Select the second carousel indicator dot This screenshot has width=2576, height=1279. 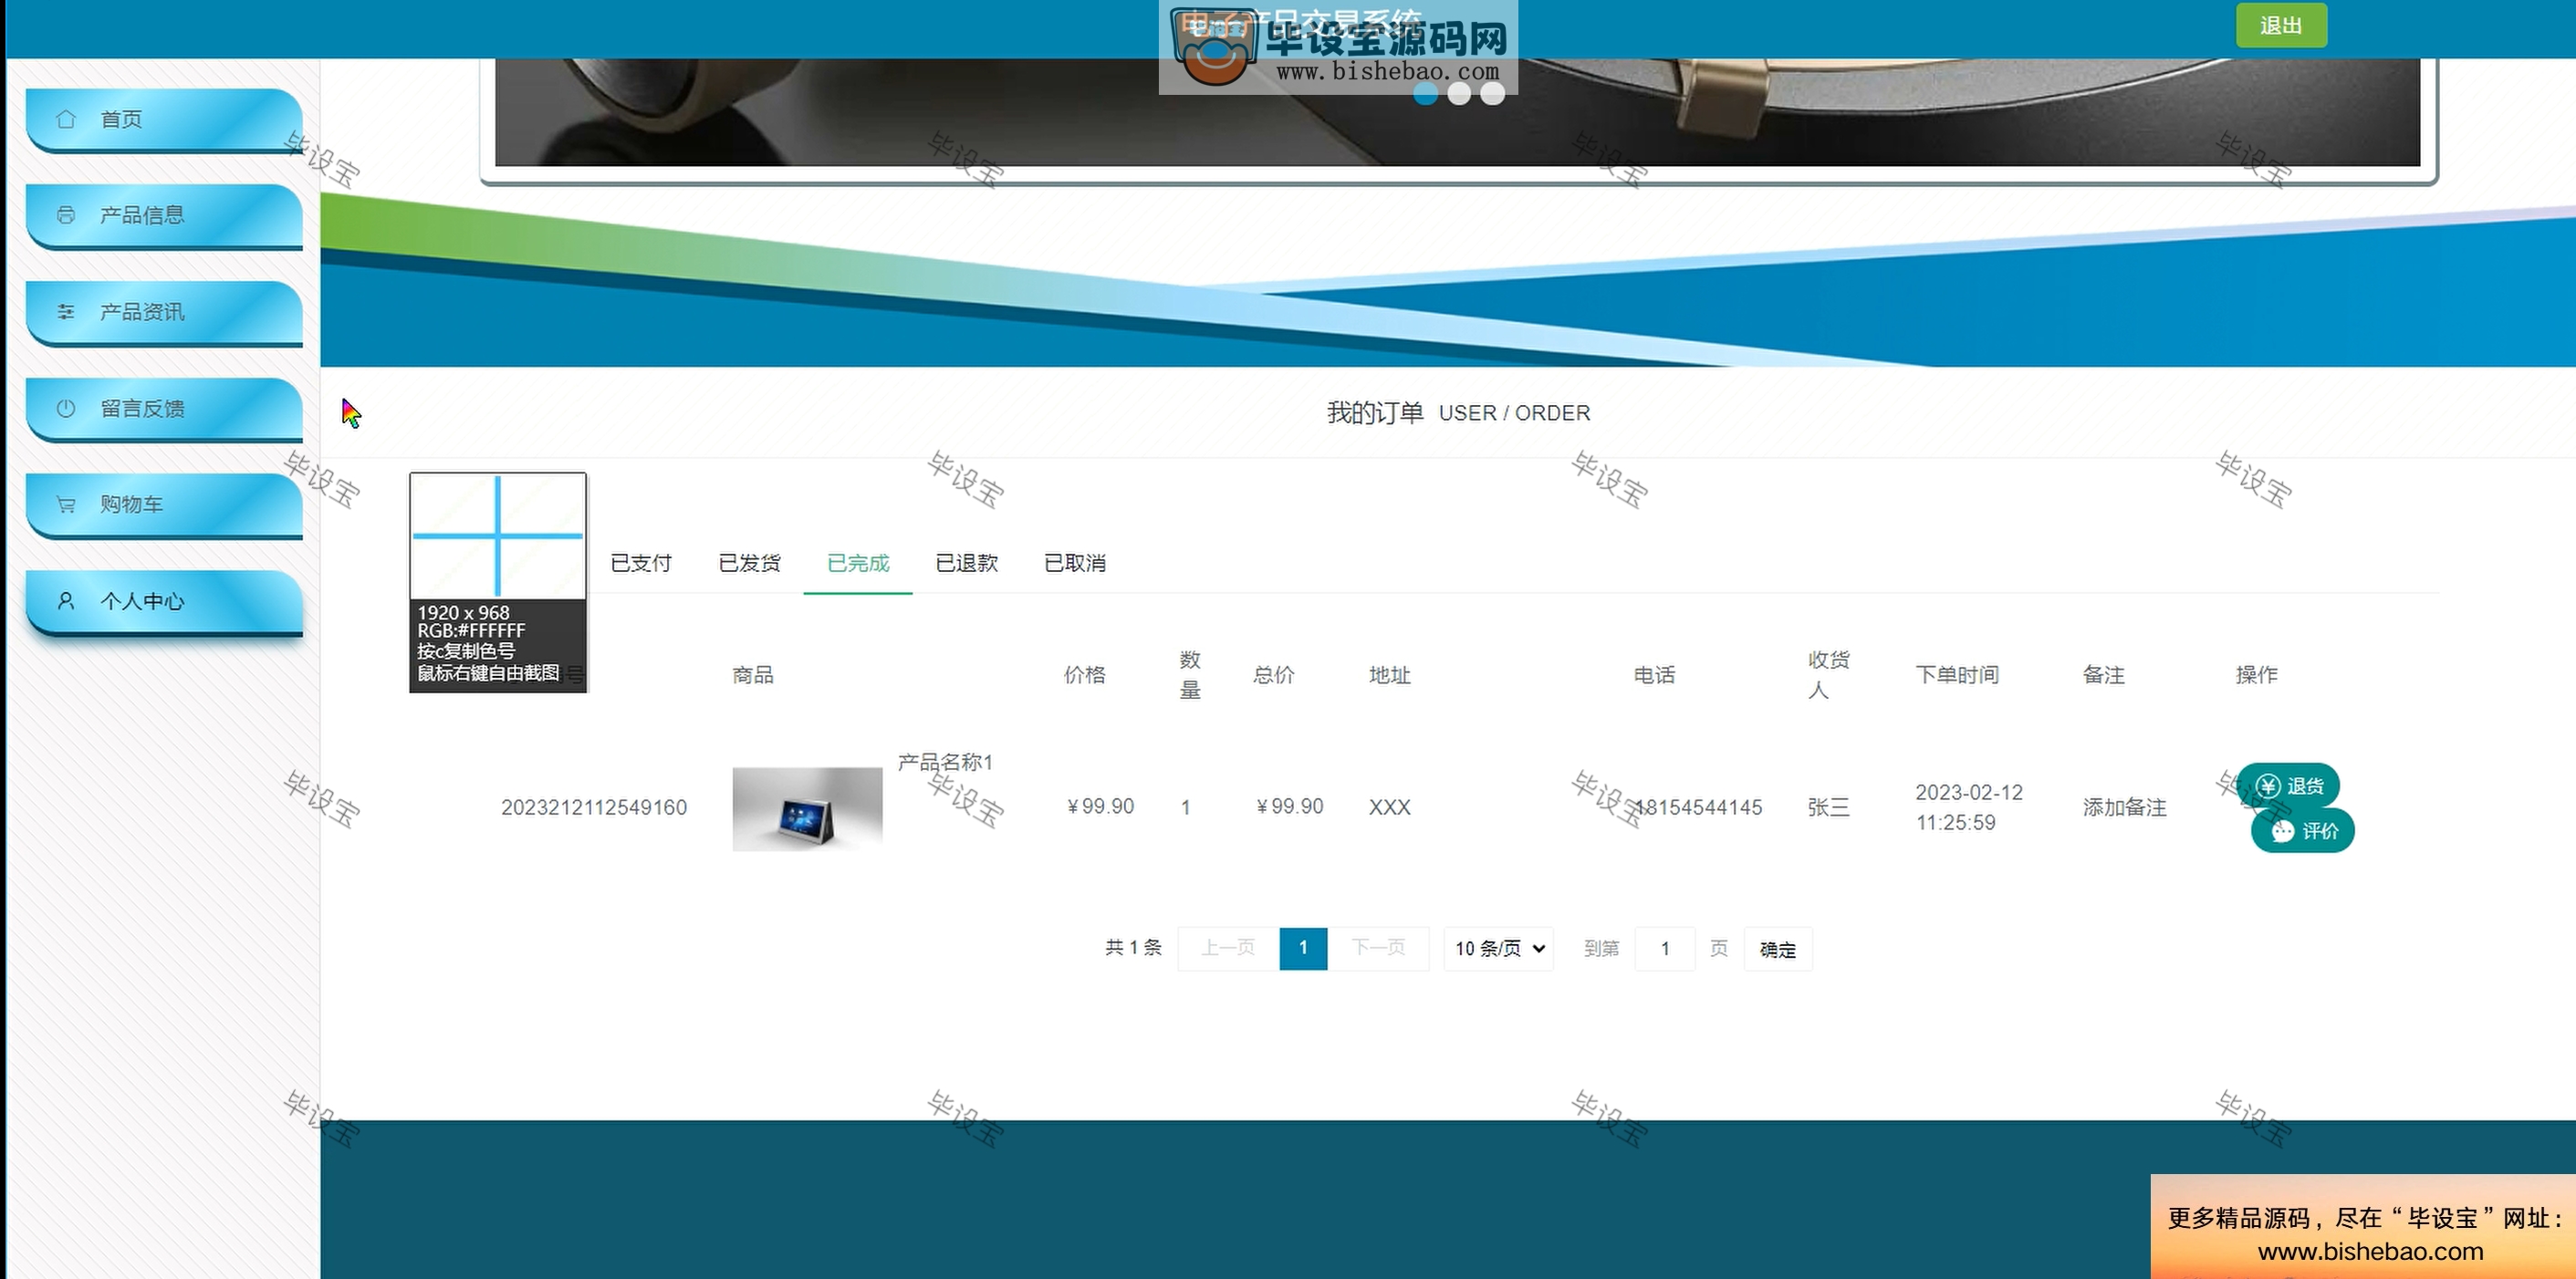1459,94
